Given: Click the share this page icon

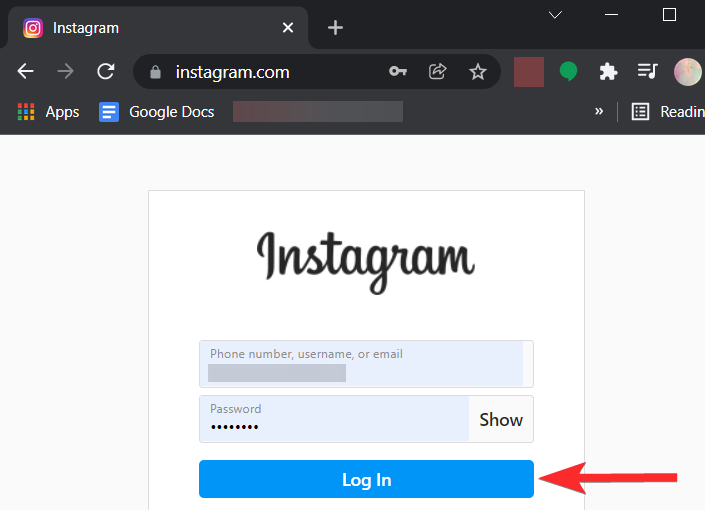Looking at the screenshot, I should pyautogui.click(x=437, y=72).
